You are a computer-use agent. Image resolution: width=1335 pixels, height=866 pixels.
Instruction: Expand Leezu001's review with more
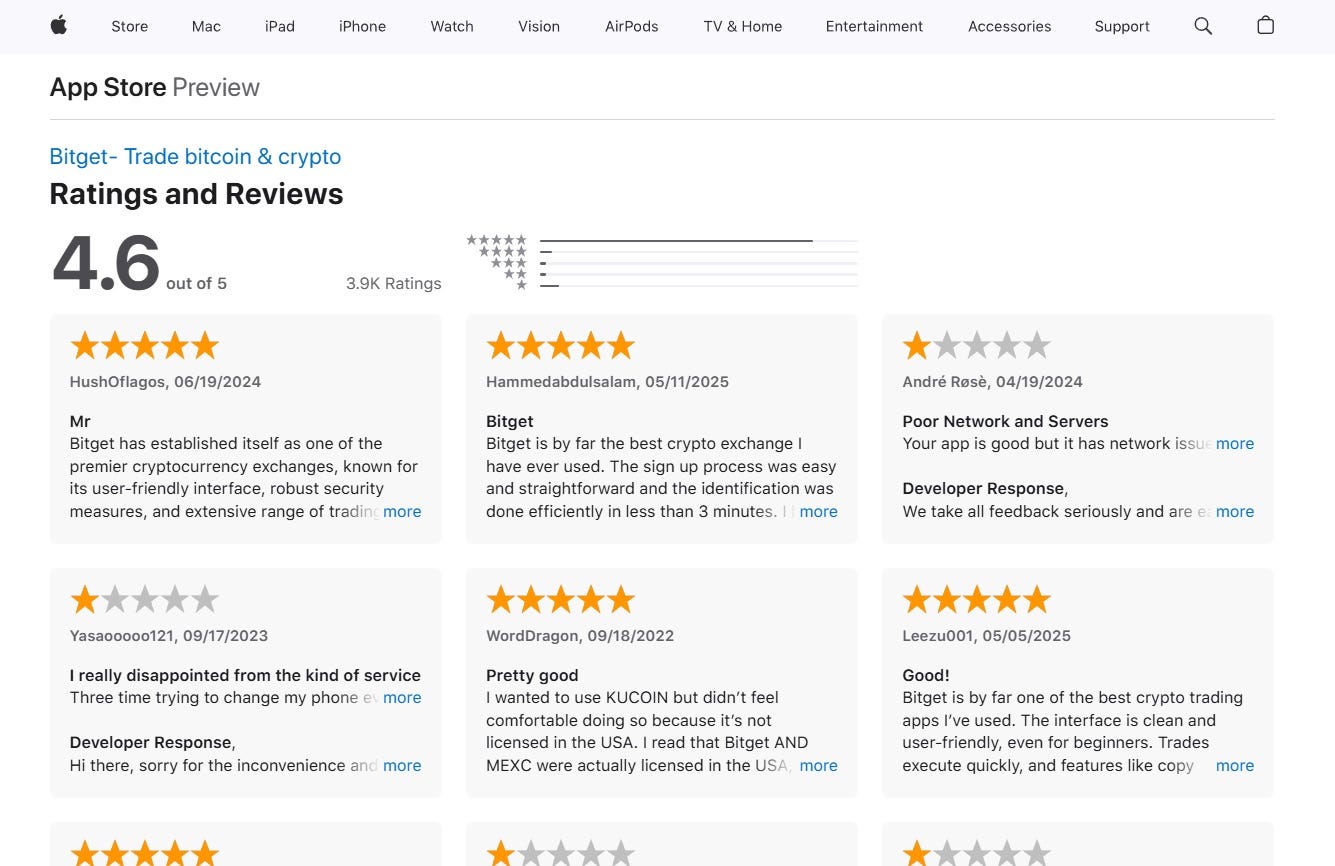[1234, 765]
